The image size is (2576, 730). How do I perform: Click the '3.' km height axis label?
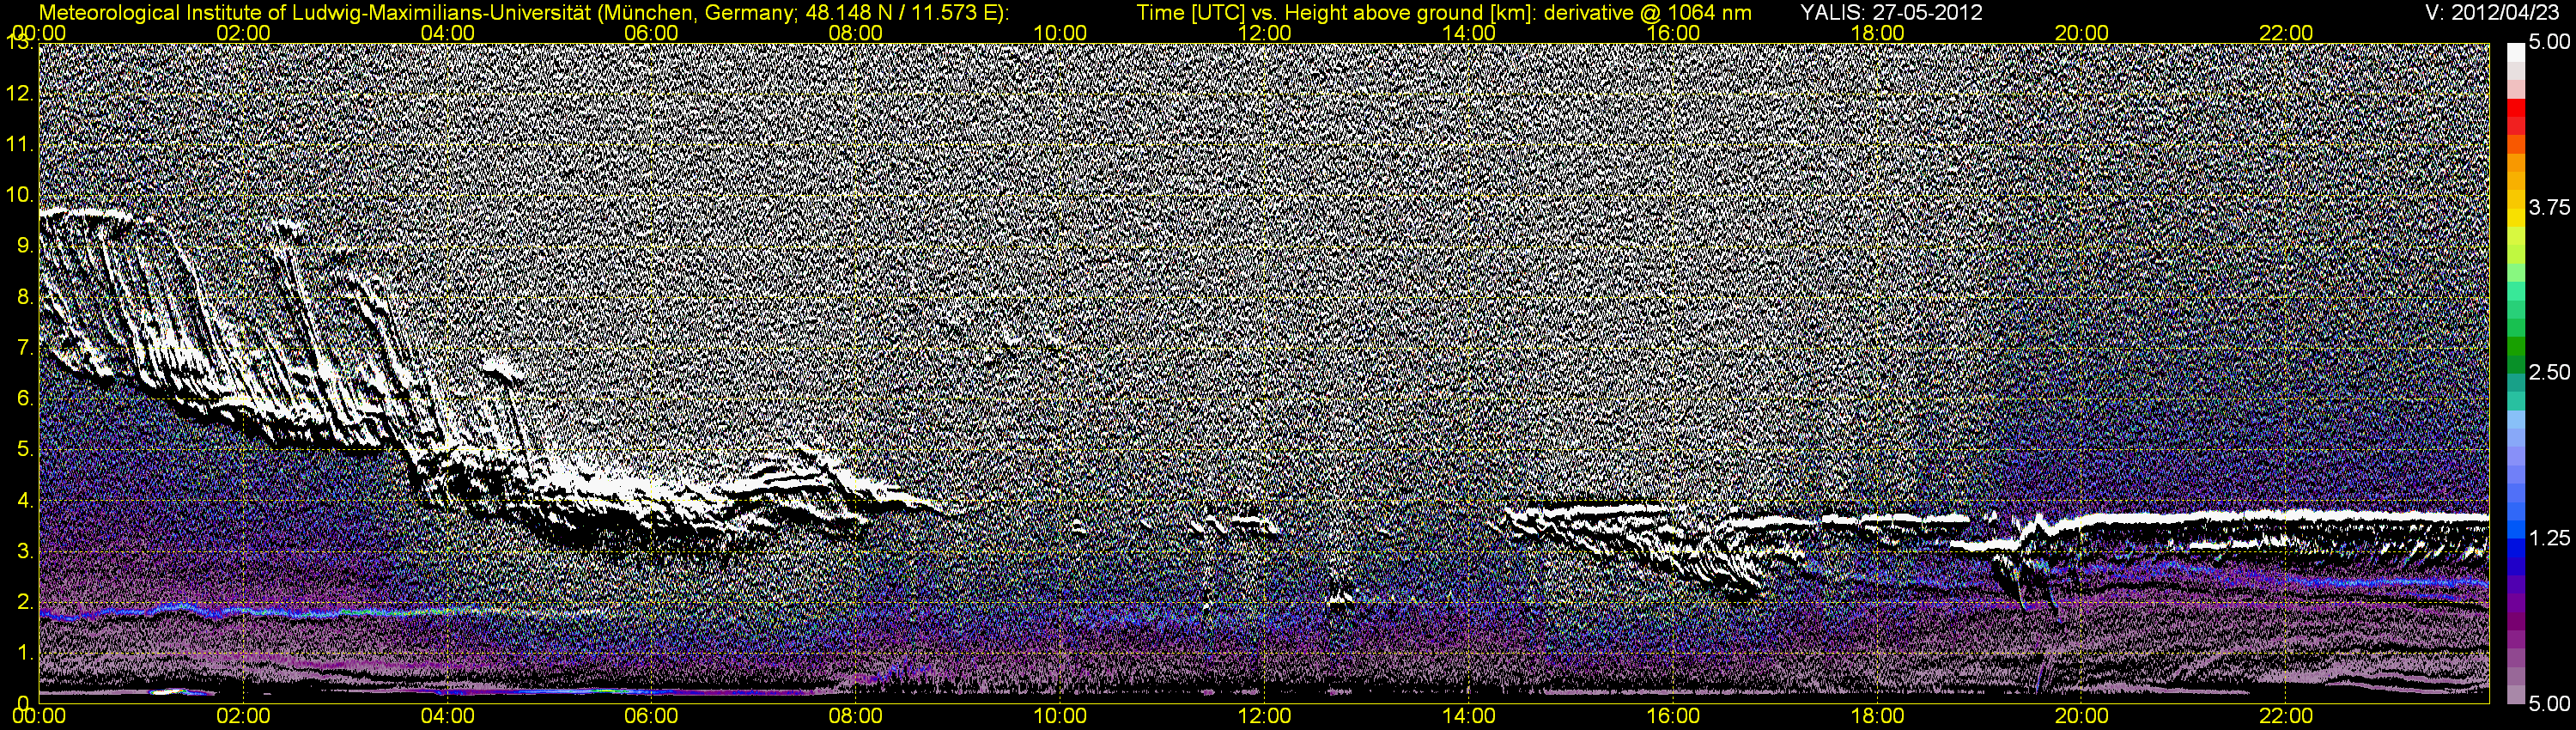pos(26,550)
